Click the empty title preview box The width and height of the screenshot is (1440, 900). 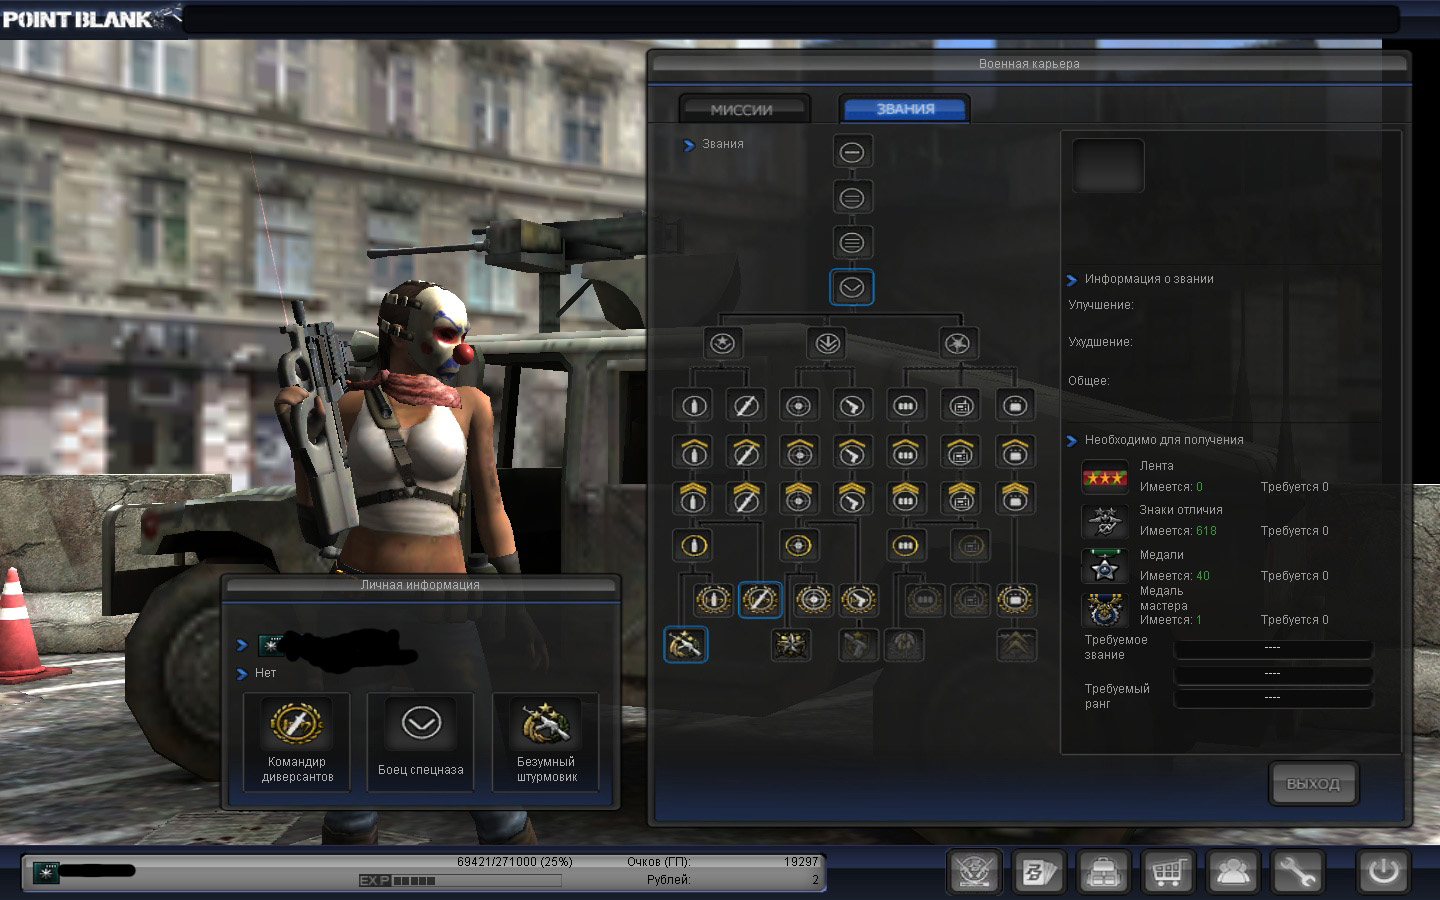(1108, 166)
